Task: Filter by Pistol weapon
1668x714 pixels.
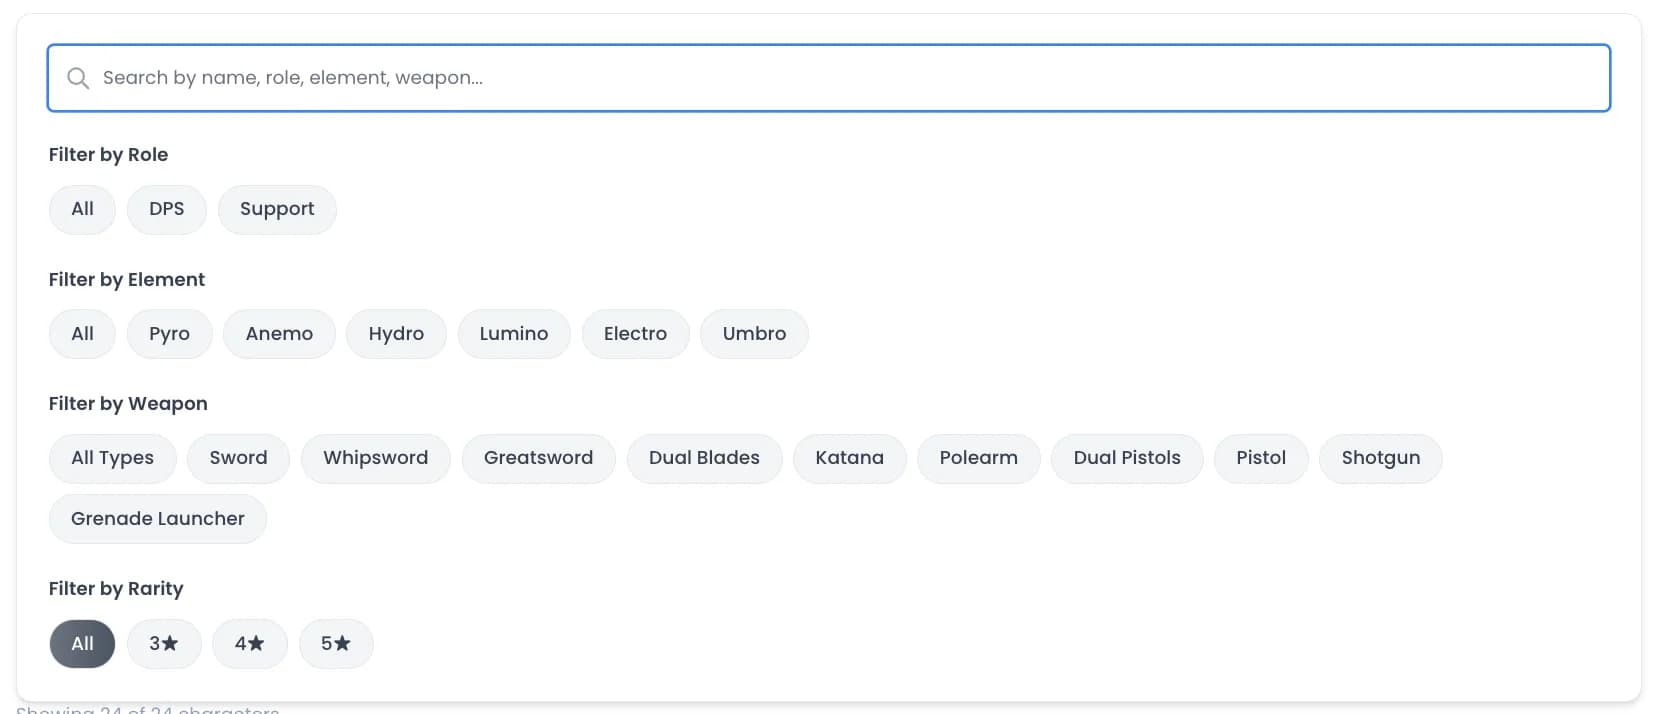Action: [1261, 458]
